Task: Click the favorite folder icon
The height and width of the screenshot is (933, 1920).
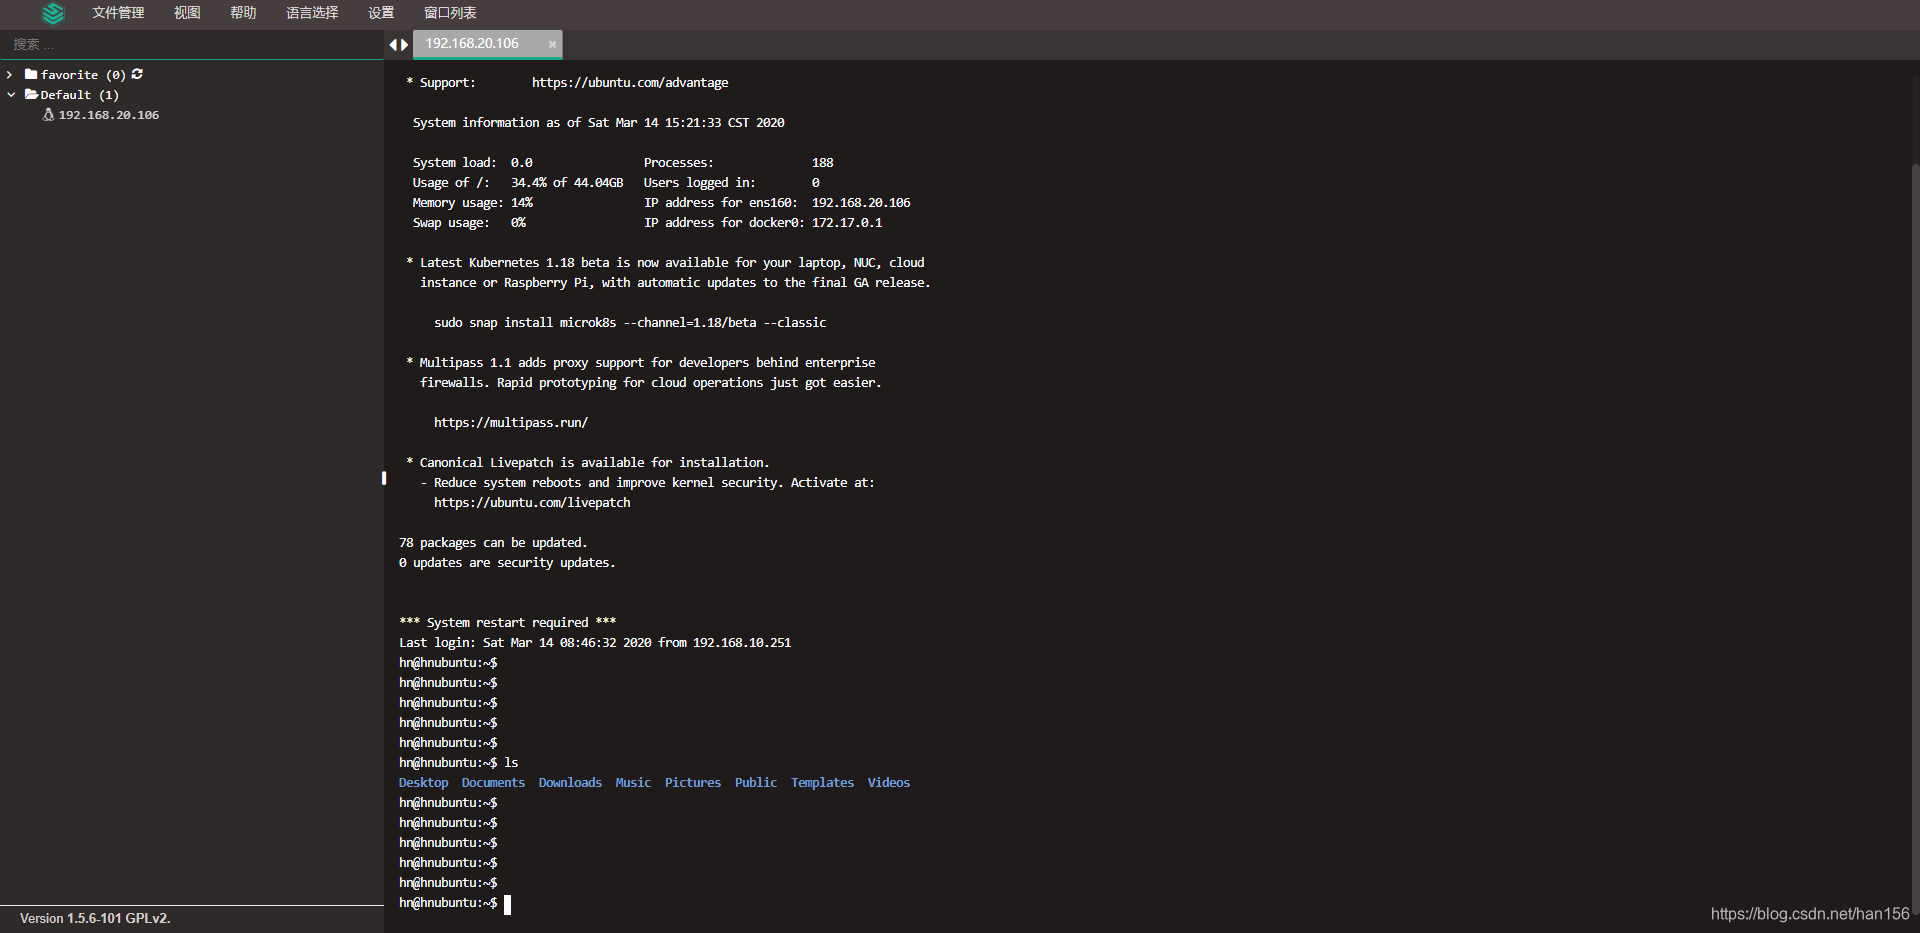Action: point(31,74)
